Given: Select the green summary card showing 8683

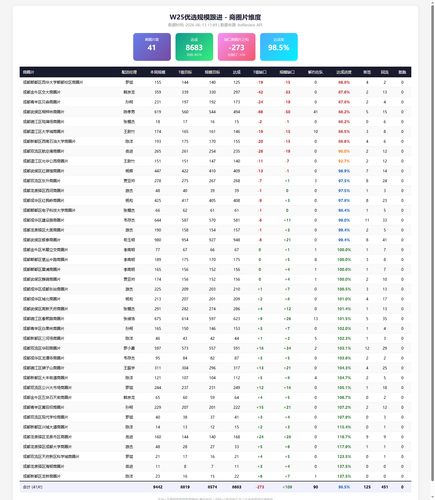Looking at the screenshot, I should [194, 47].
